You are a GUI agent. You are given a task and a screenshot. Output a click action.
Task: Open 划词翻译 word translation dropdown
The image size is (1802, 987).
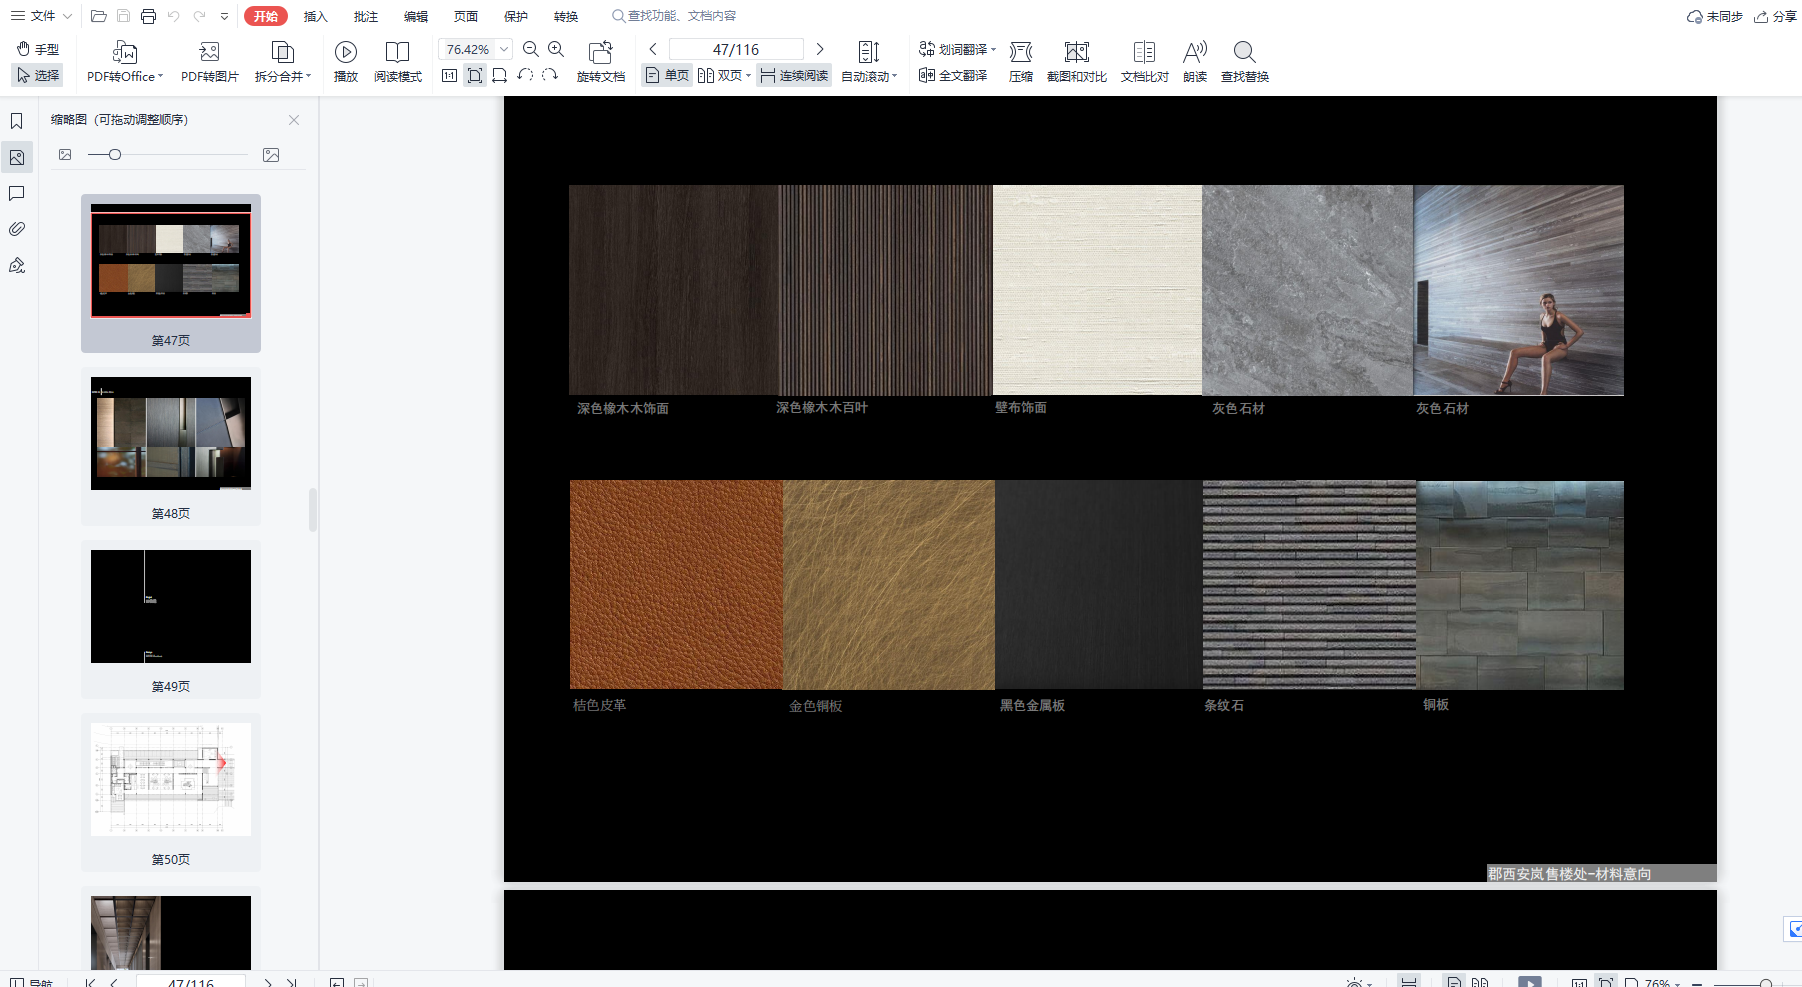[957, 49]
